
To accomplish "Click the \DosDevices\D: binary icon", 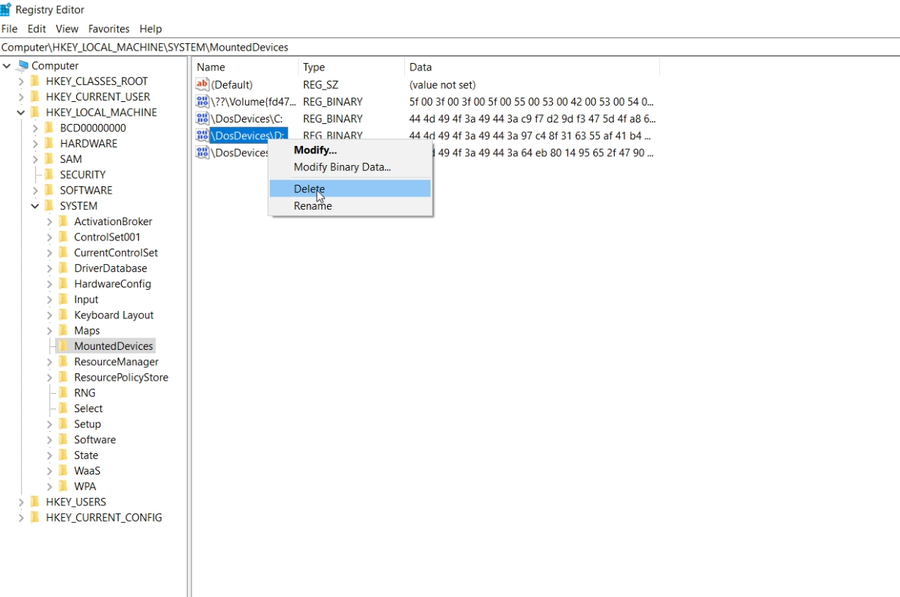I will (202, 135).
